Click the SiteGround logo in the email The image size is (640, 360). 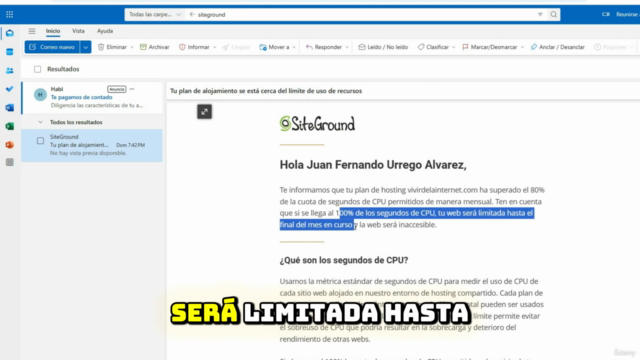[x=317, y=124]
